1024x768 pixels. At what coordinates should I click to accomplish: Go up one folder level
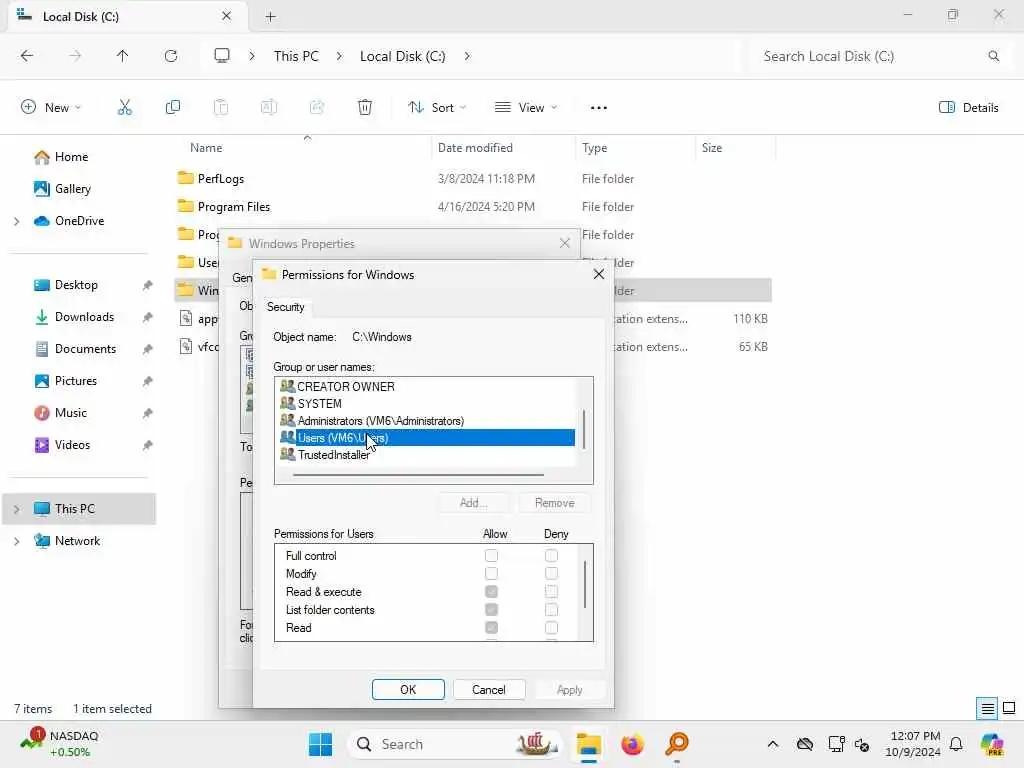pyautogui.click(x=123, y=56)
